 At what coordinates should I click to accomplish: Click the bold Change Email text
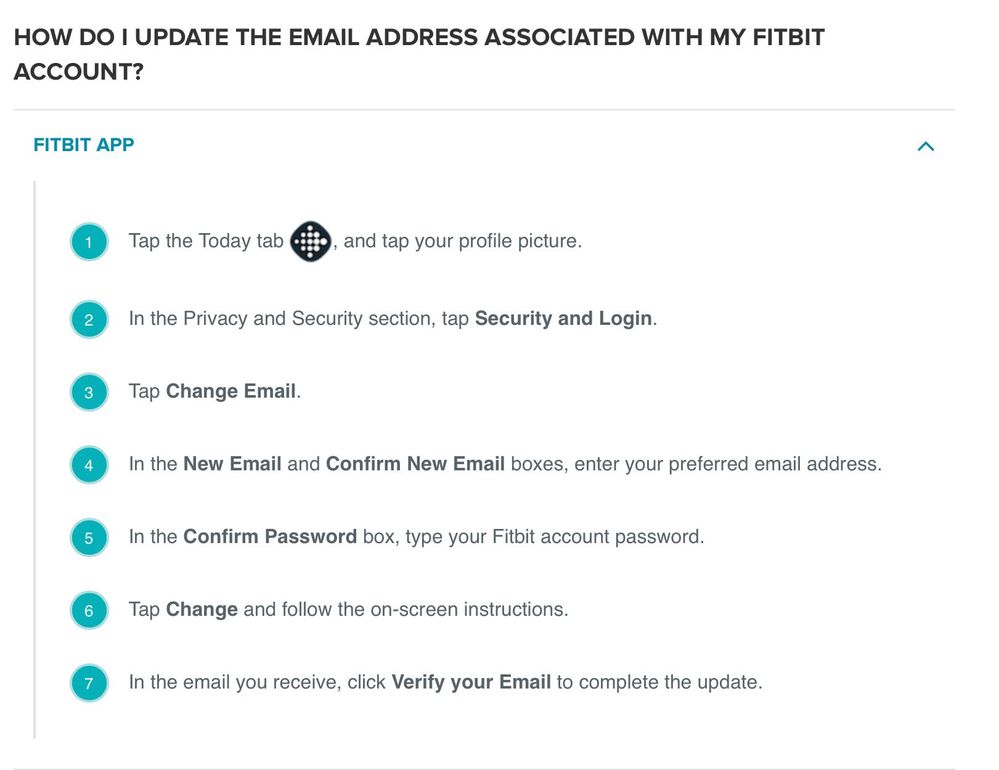pyautogui.click(x=231, y=391)
